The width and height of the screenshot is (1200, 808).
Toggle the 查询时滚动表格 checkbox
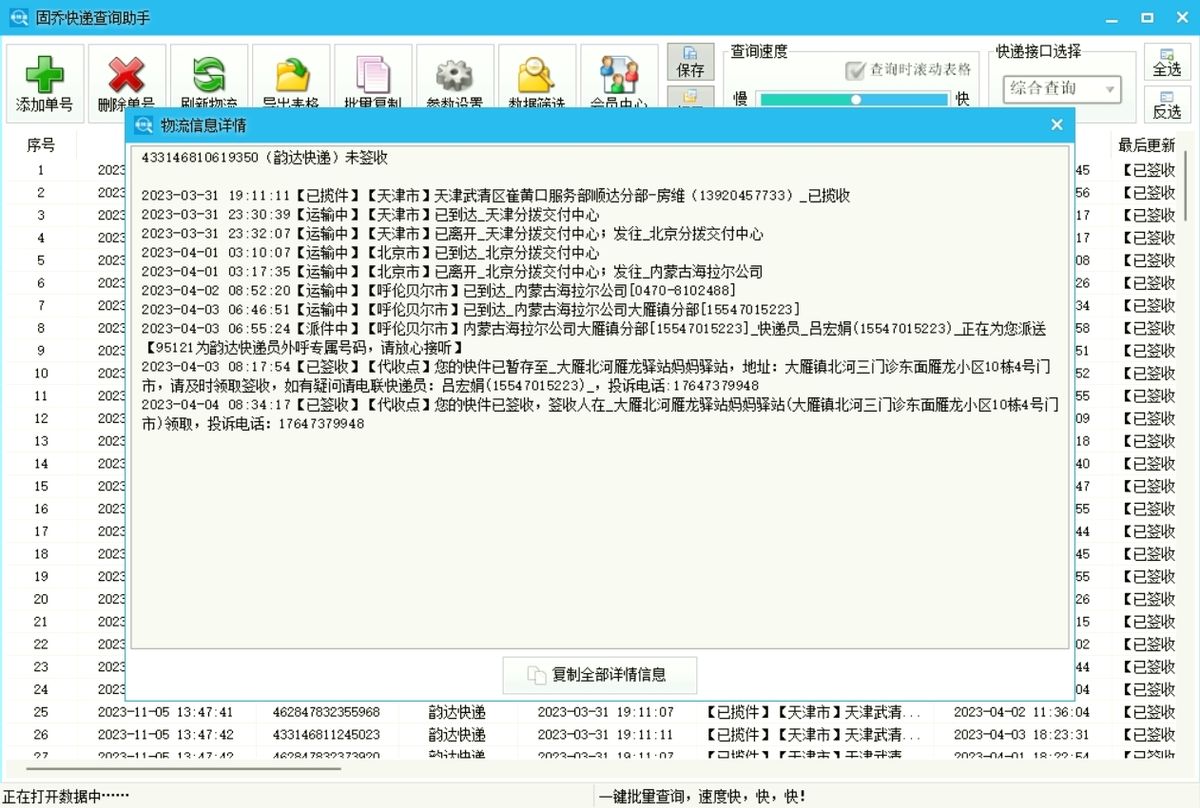tap(857, 71)
